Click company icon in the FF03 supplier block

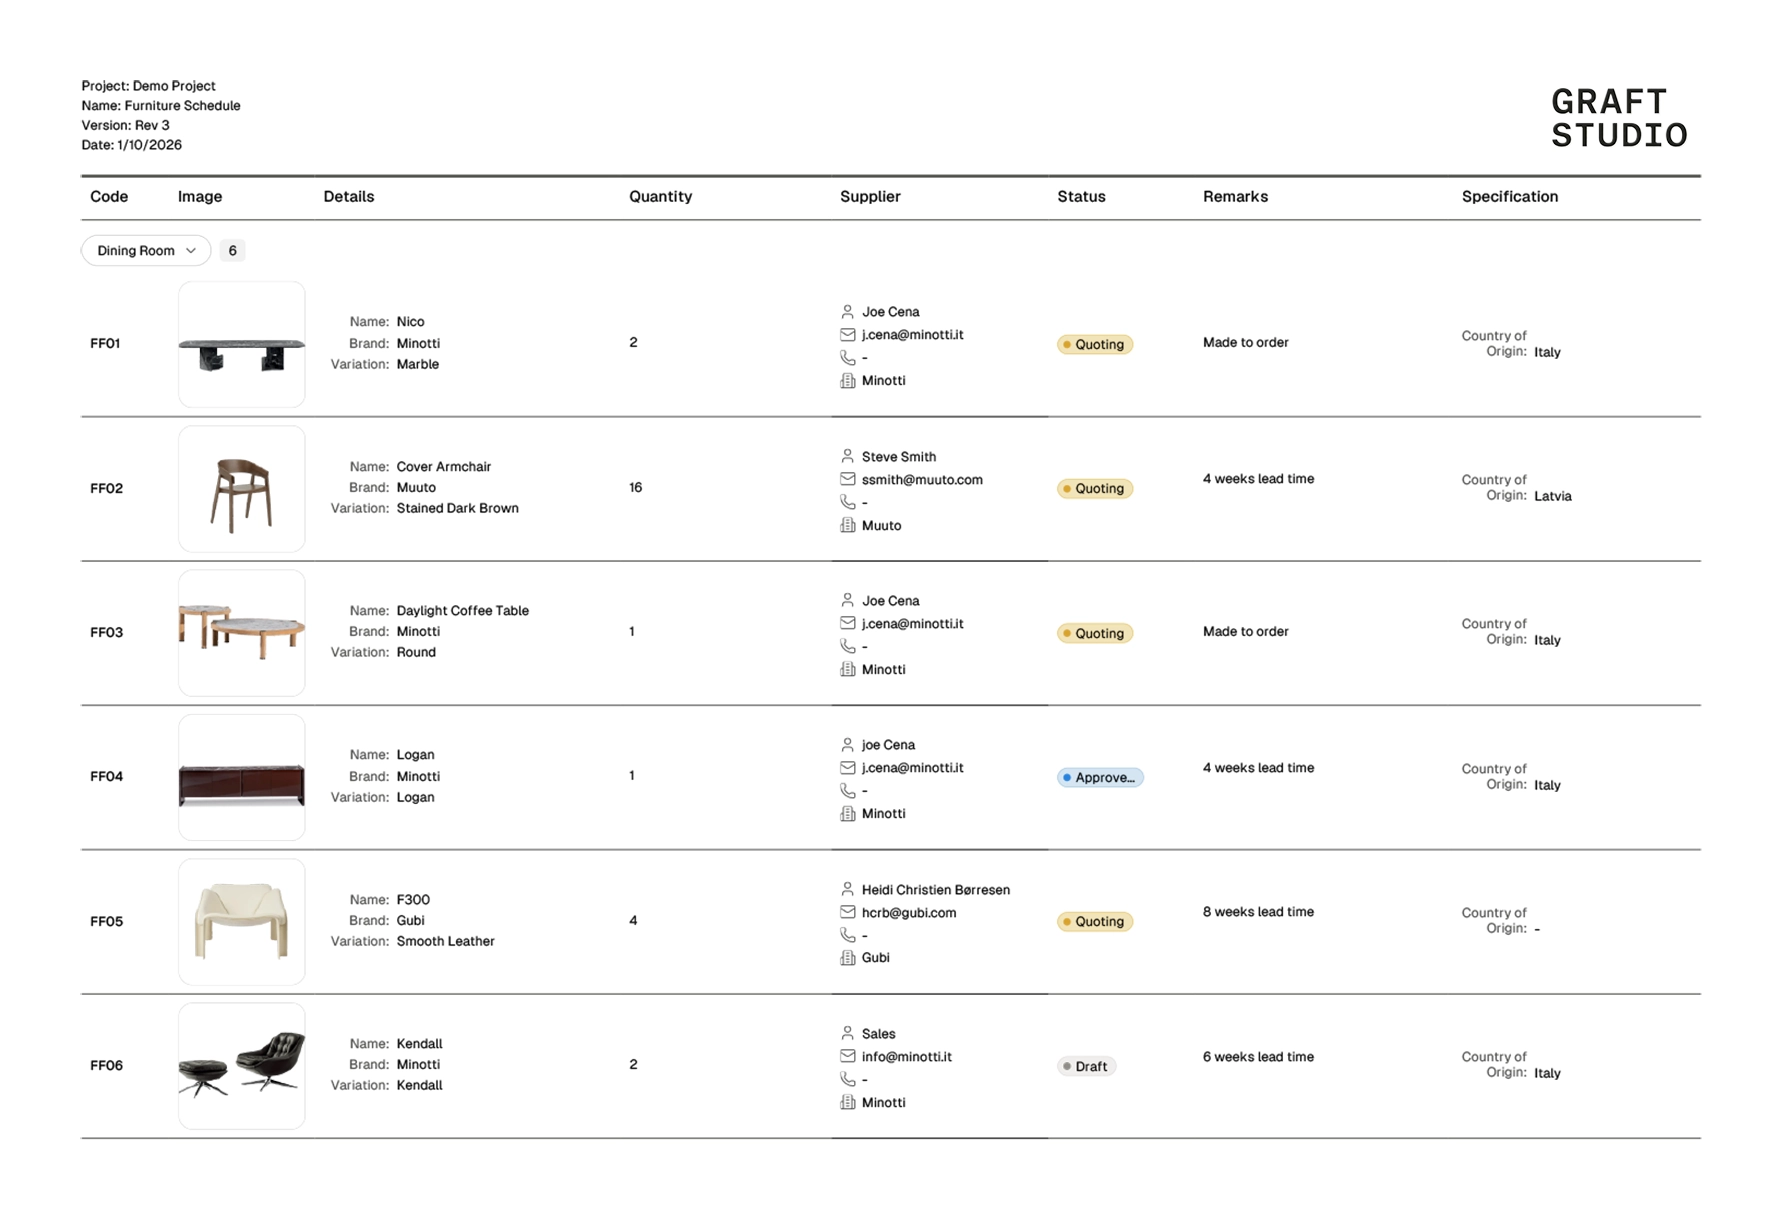[x=847, y=669]
